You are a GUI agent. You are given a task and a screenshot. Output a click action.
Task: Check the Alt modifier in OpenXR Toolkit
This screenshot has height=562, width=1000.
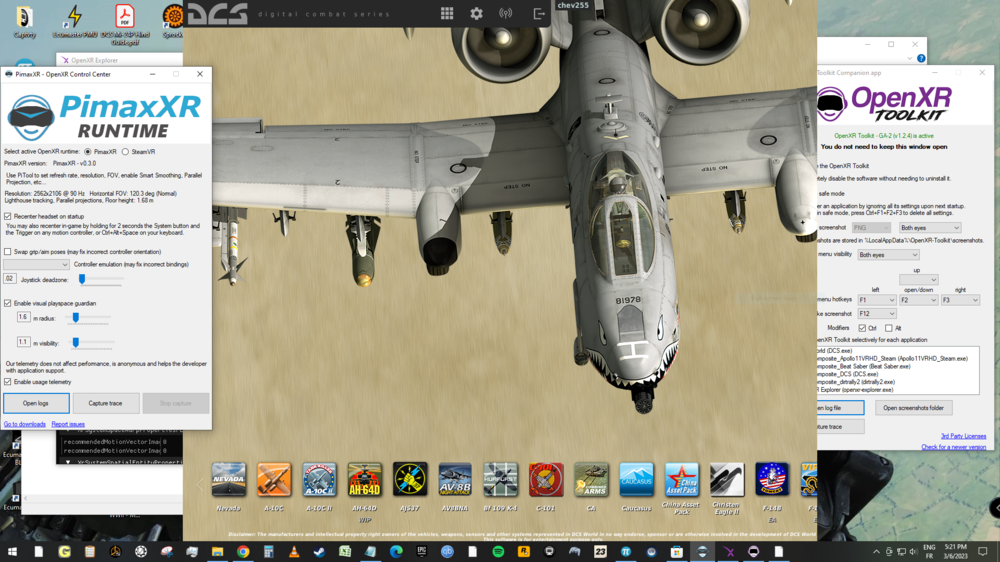click(888, 328)
